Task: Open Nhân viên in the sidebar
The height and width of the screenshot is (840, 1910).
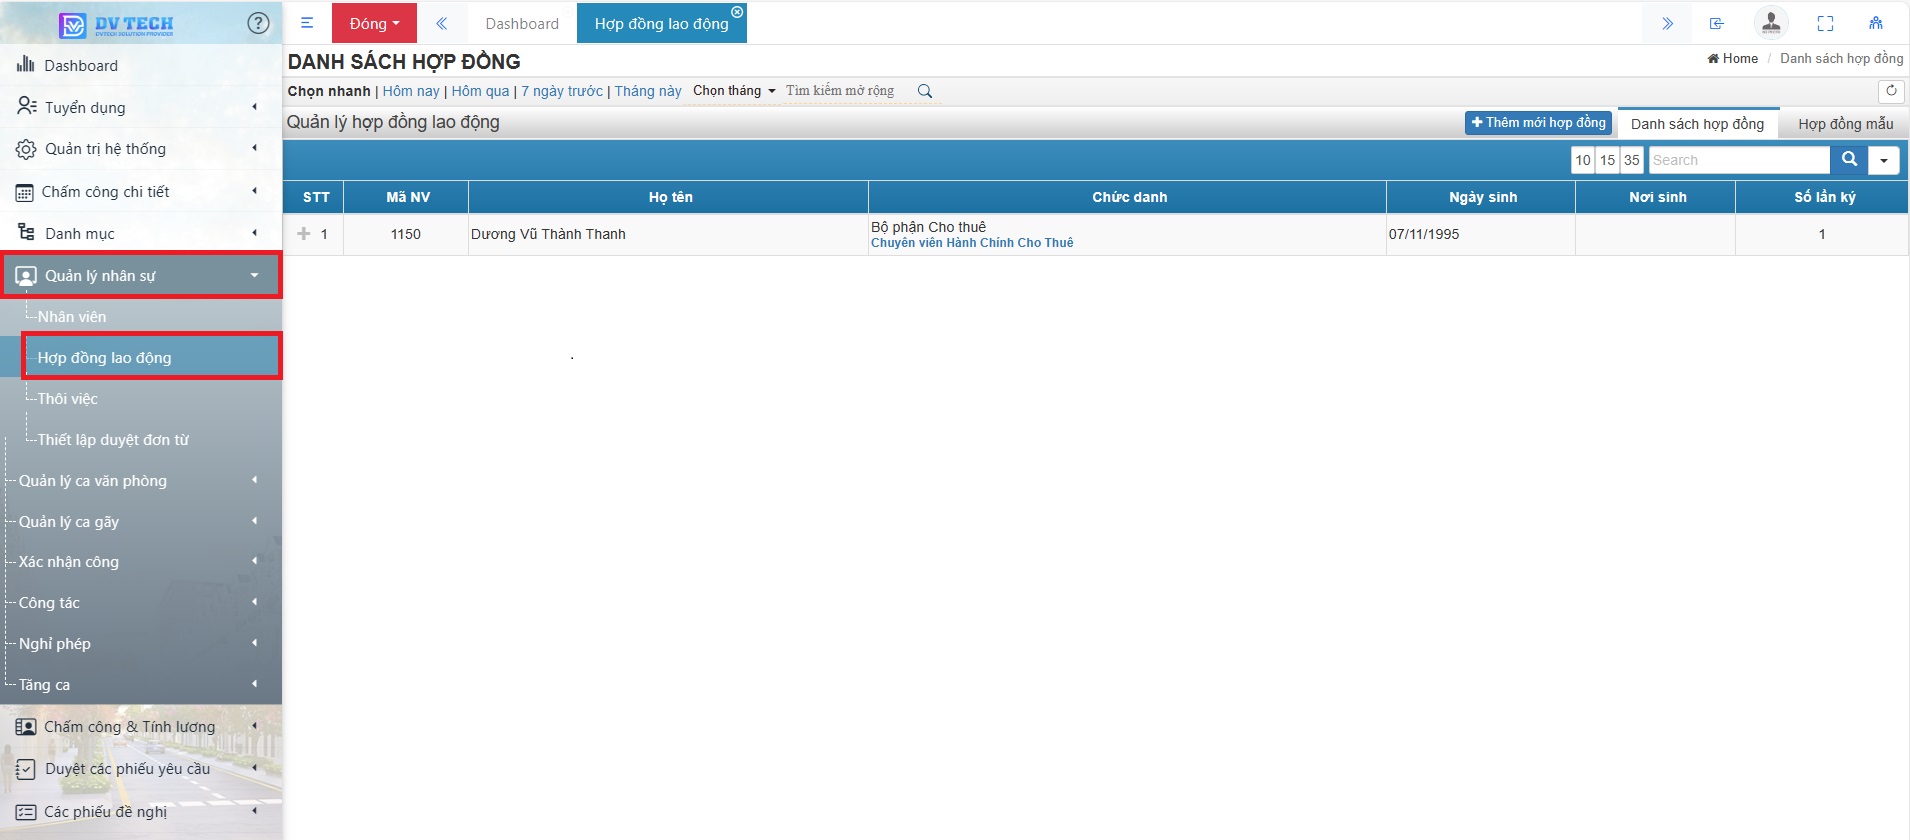Action: point(72,316)
